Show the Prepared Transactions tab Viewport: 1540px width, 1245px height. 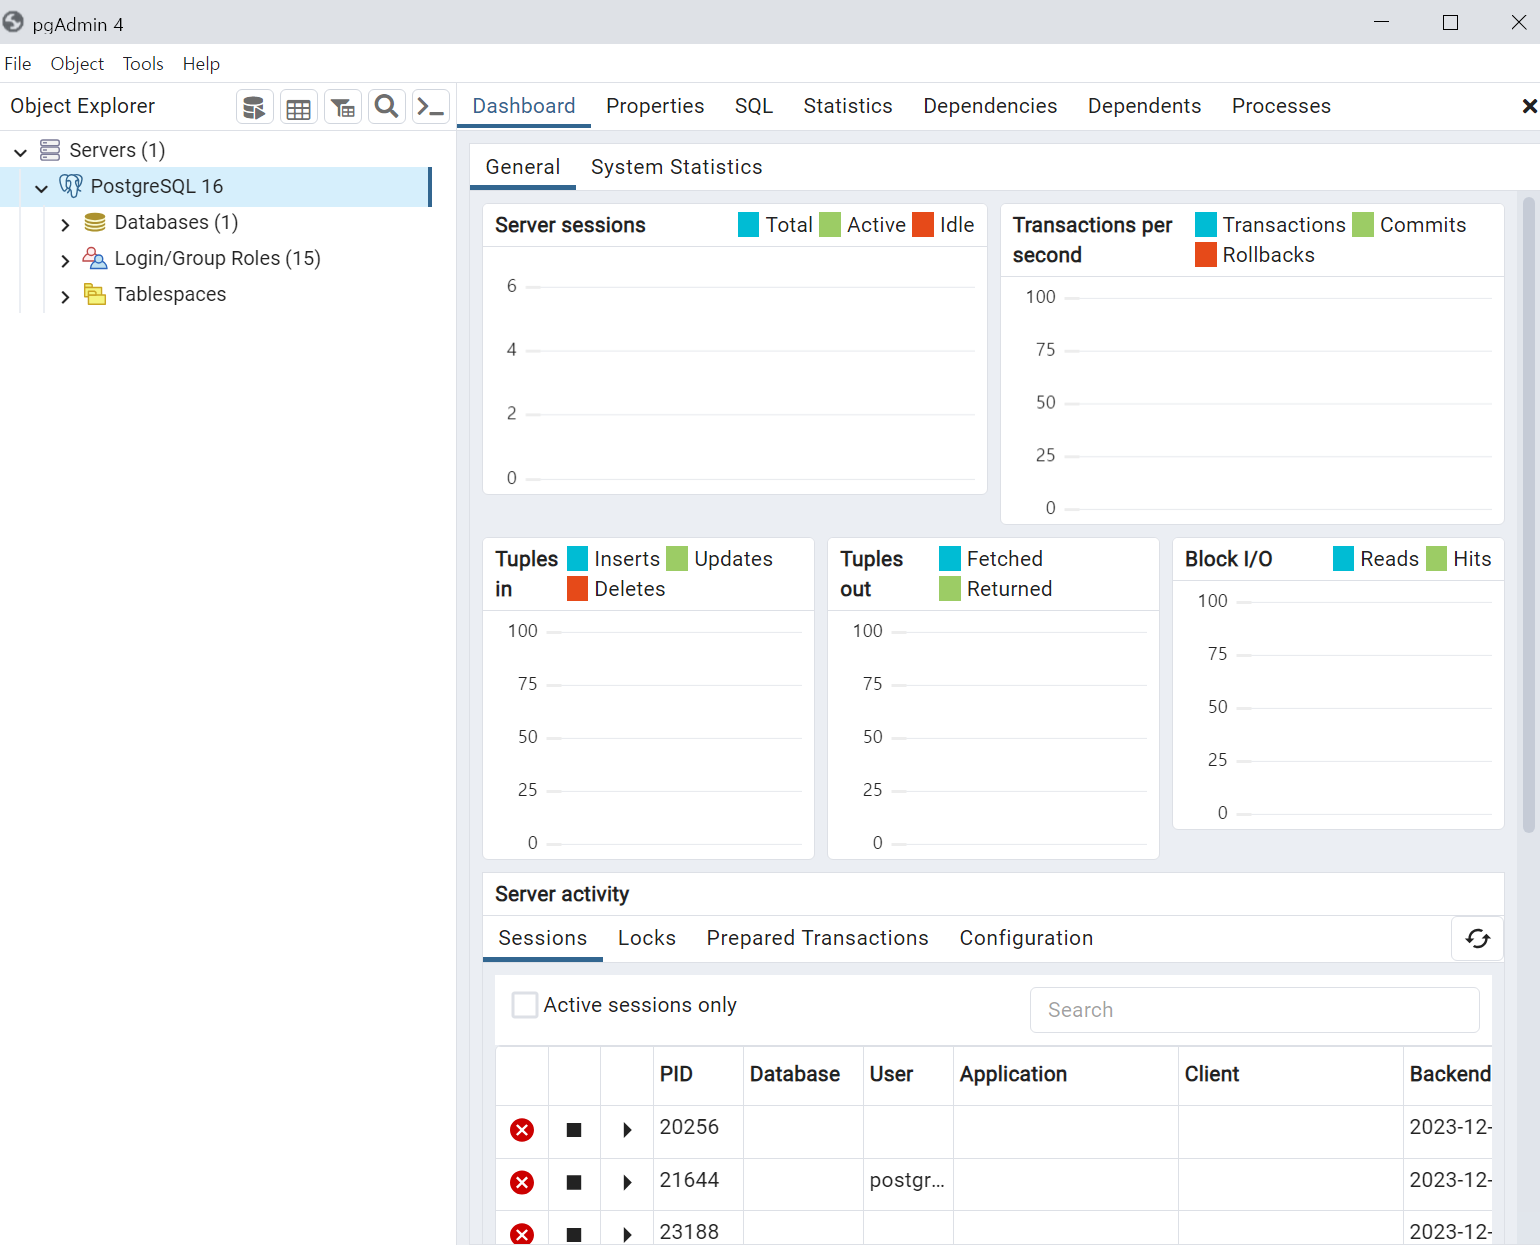pos(818,938)
